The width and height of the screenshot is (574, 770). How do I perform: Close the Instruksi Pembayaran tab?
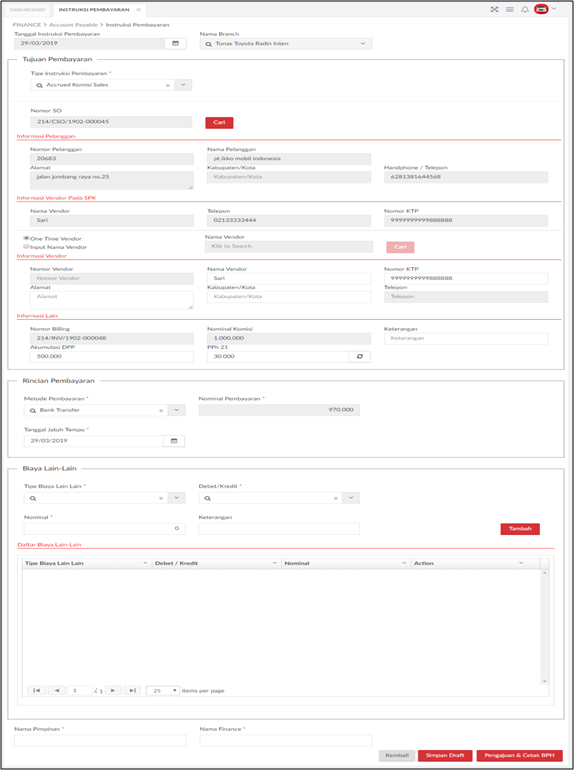[x=138, y=10]
